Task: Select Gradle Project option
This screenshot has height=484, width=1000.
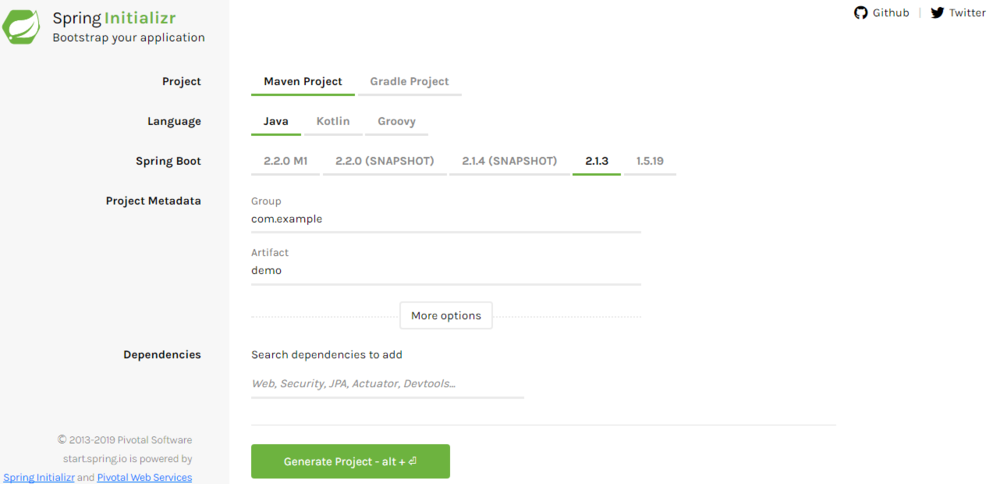Action: 409,82
